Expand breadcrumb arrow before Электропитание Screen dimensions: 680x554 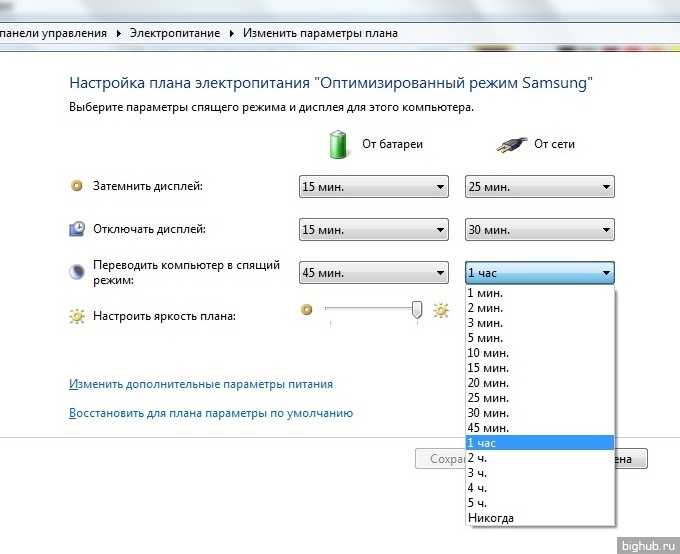(119, 33)
